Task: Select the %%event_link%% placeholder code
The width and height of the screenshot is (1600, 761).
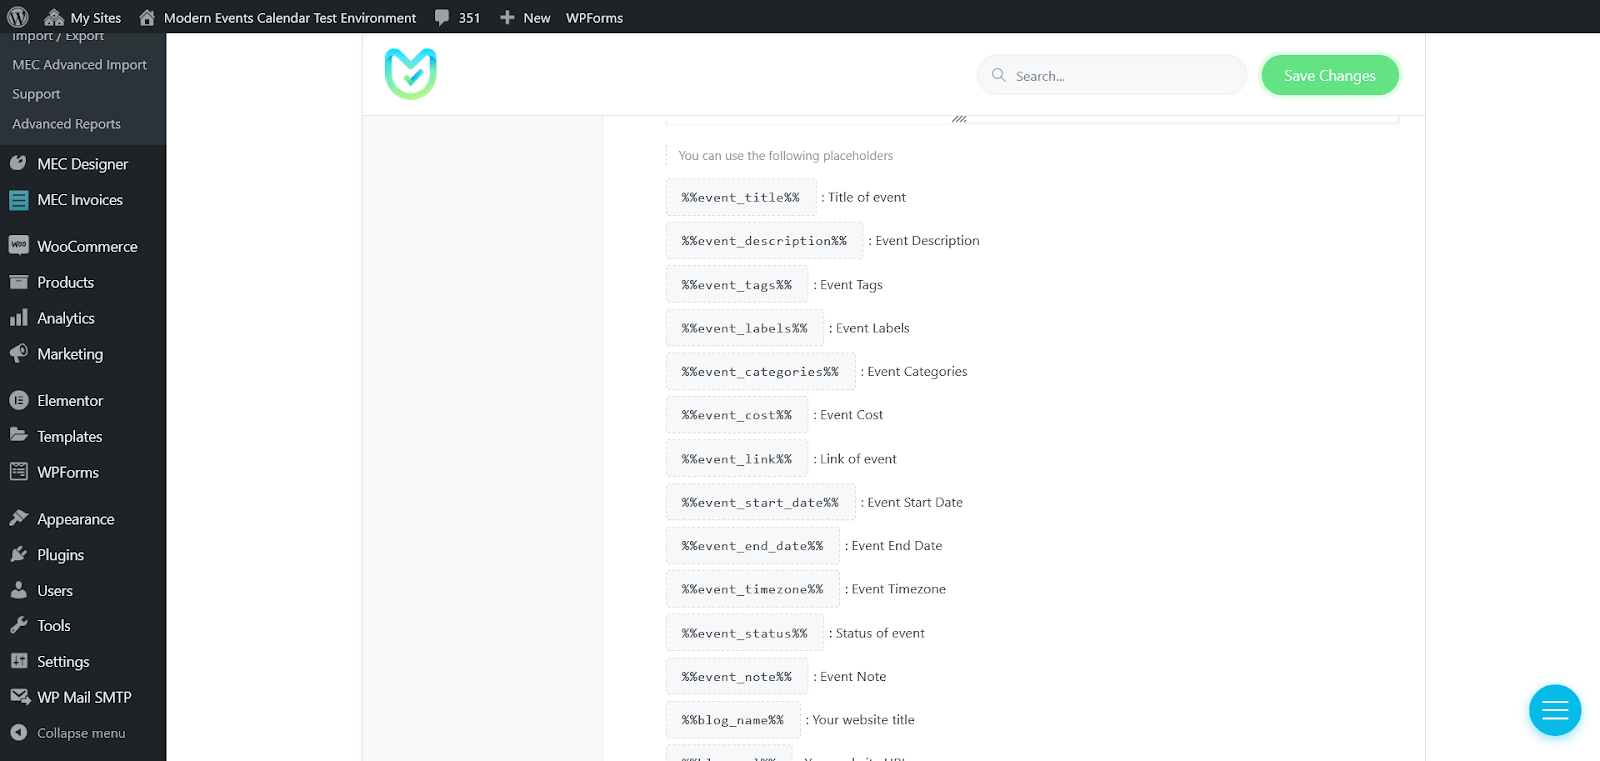Action: [x=737, y=459]
